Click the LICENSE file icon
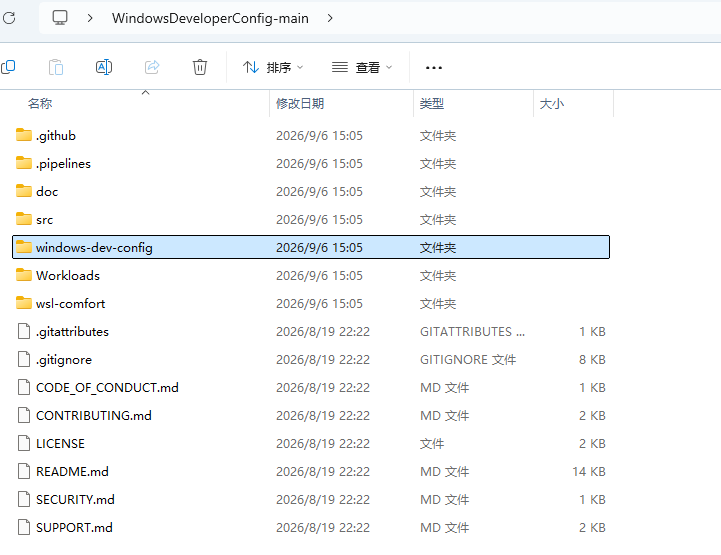The image size is (721, 555). click(24, 443)
